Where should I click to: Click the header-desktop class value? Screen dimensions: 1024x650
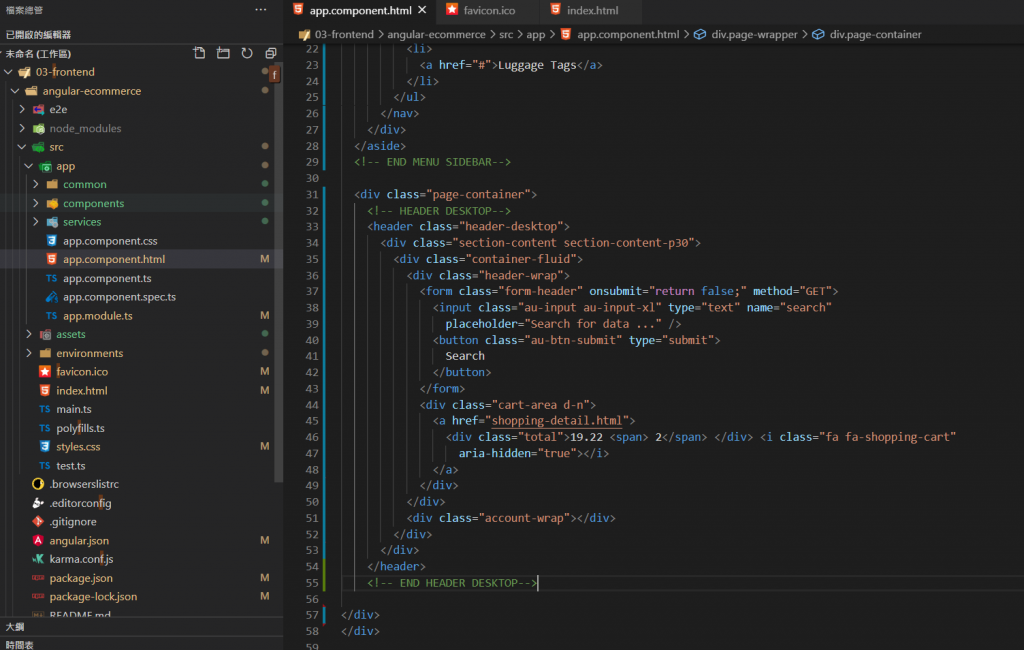(511, 226)
